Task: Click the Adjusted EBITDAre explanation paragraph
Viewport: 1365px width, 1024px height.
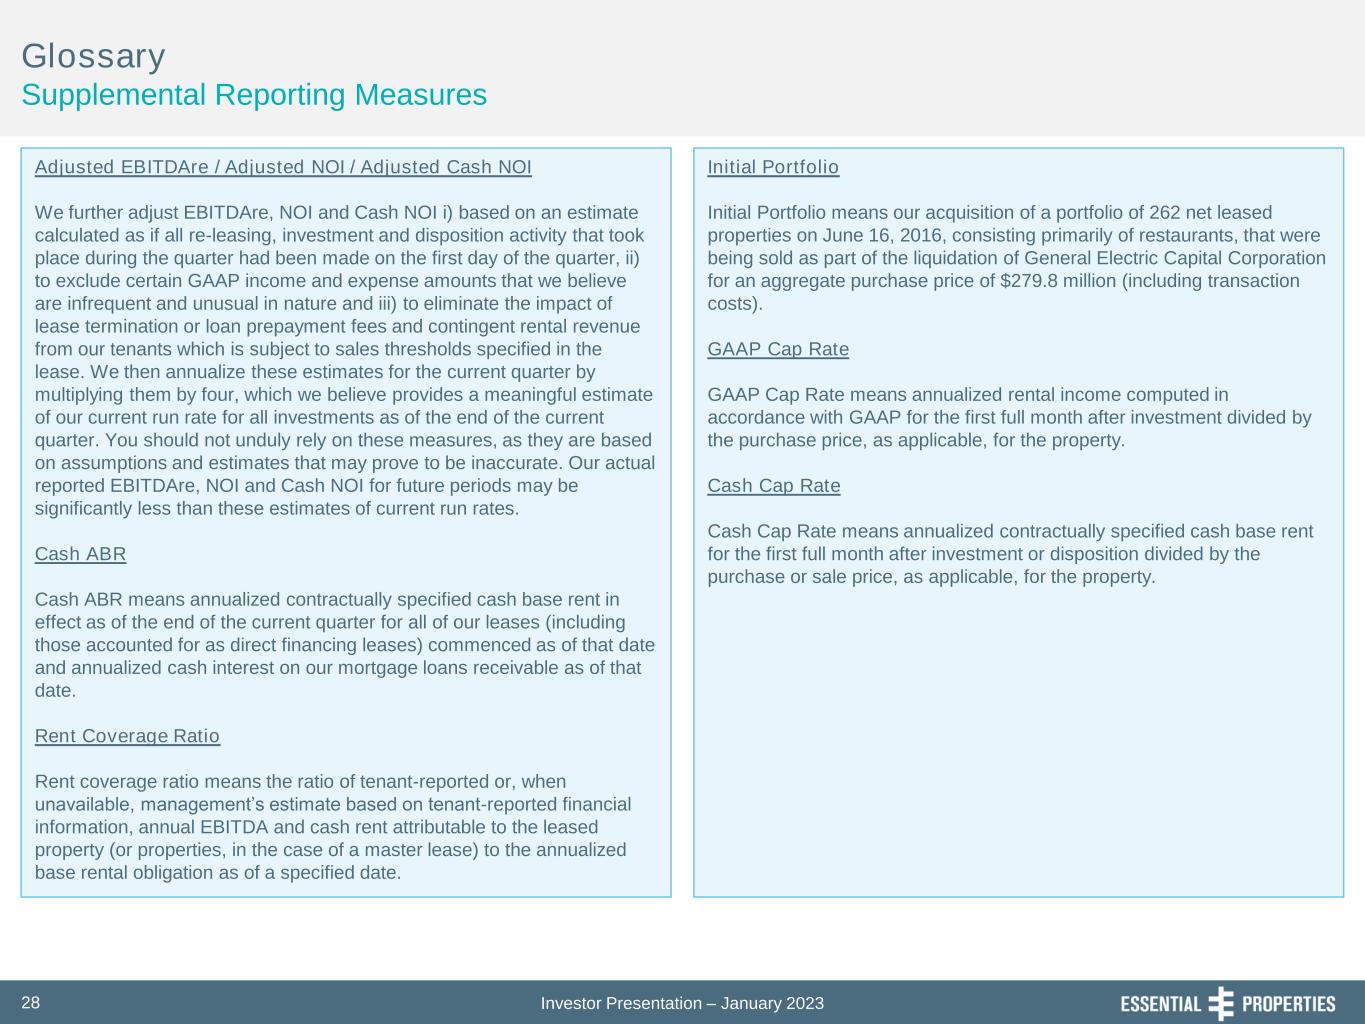Action: 345,360
